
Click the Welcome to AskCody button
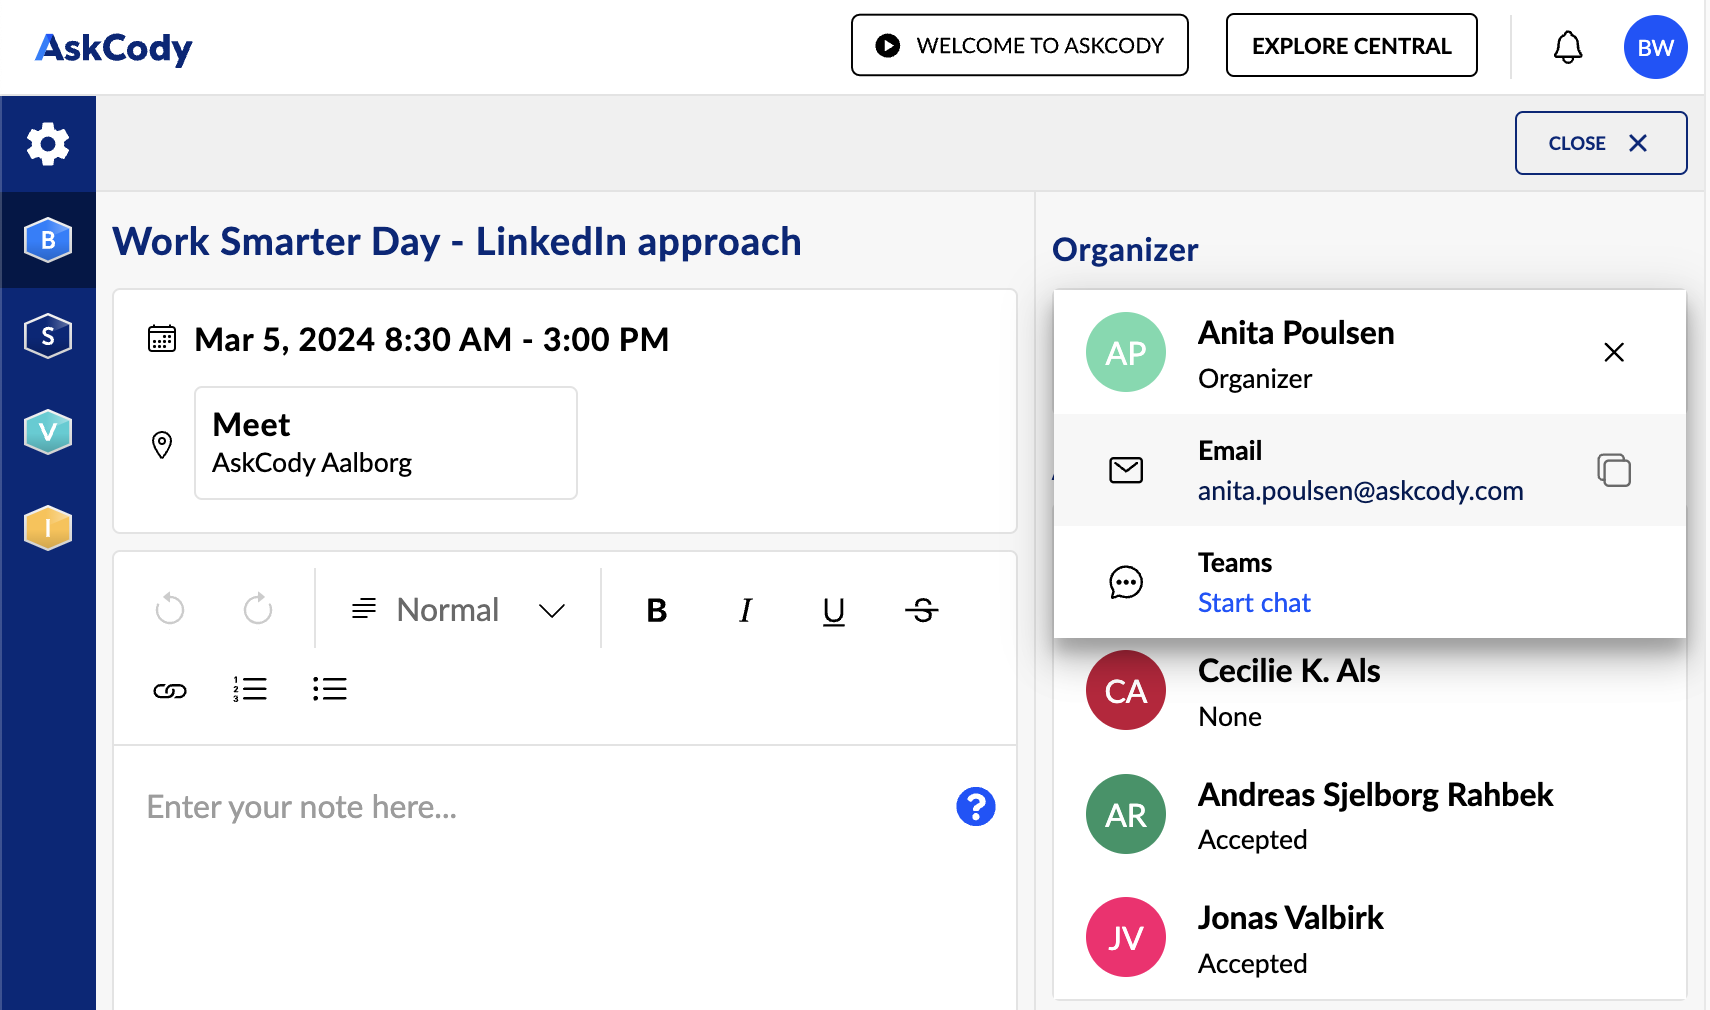[1020, 45]
